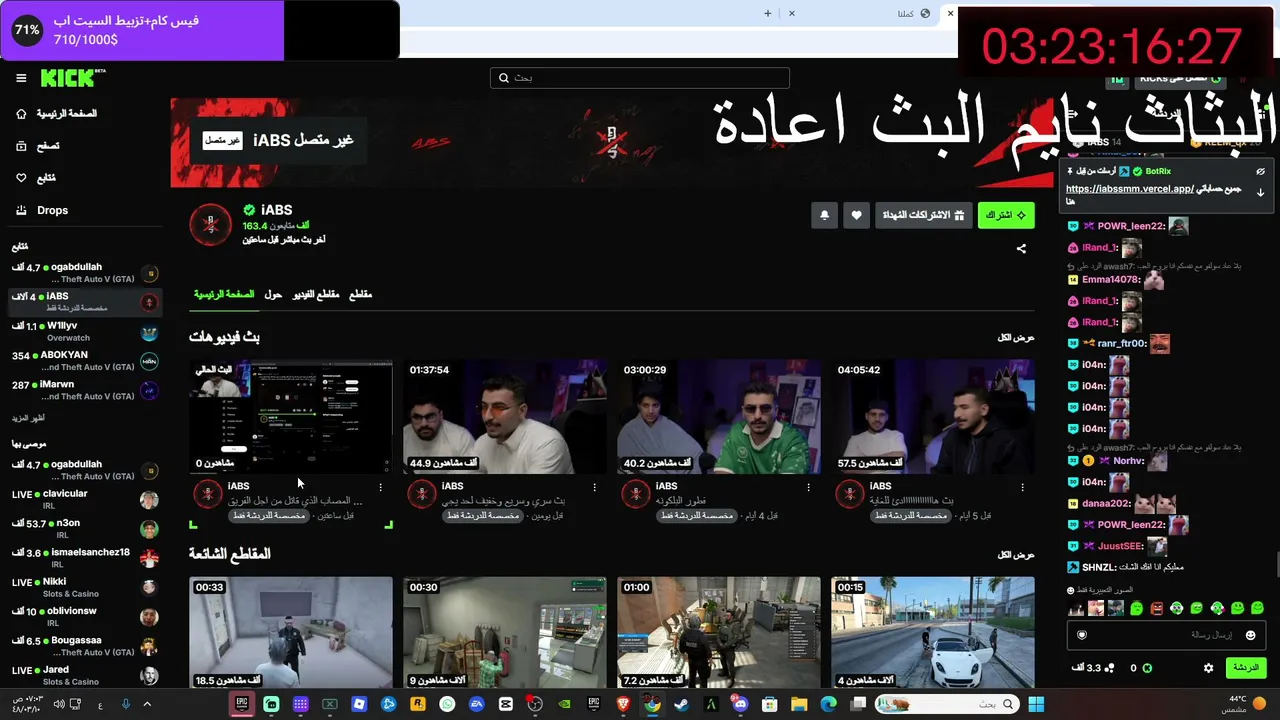Viewport: 1280px width, 720px height.
Task: Follow the channel with the heart button
Action: coord(856,215)
